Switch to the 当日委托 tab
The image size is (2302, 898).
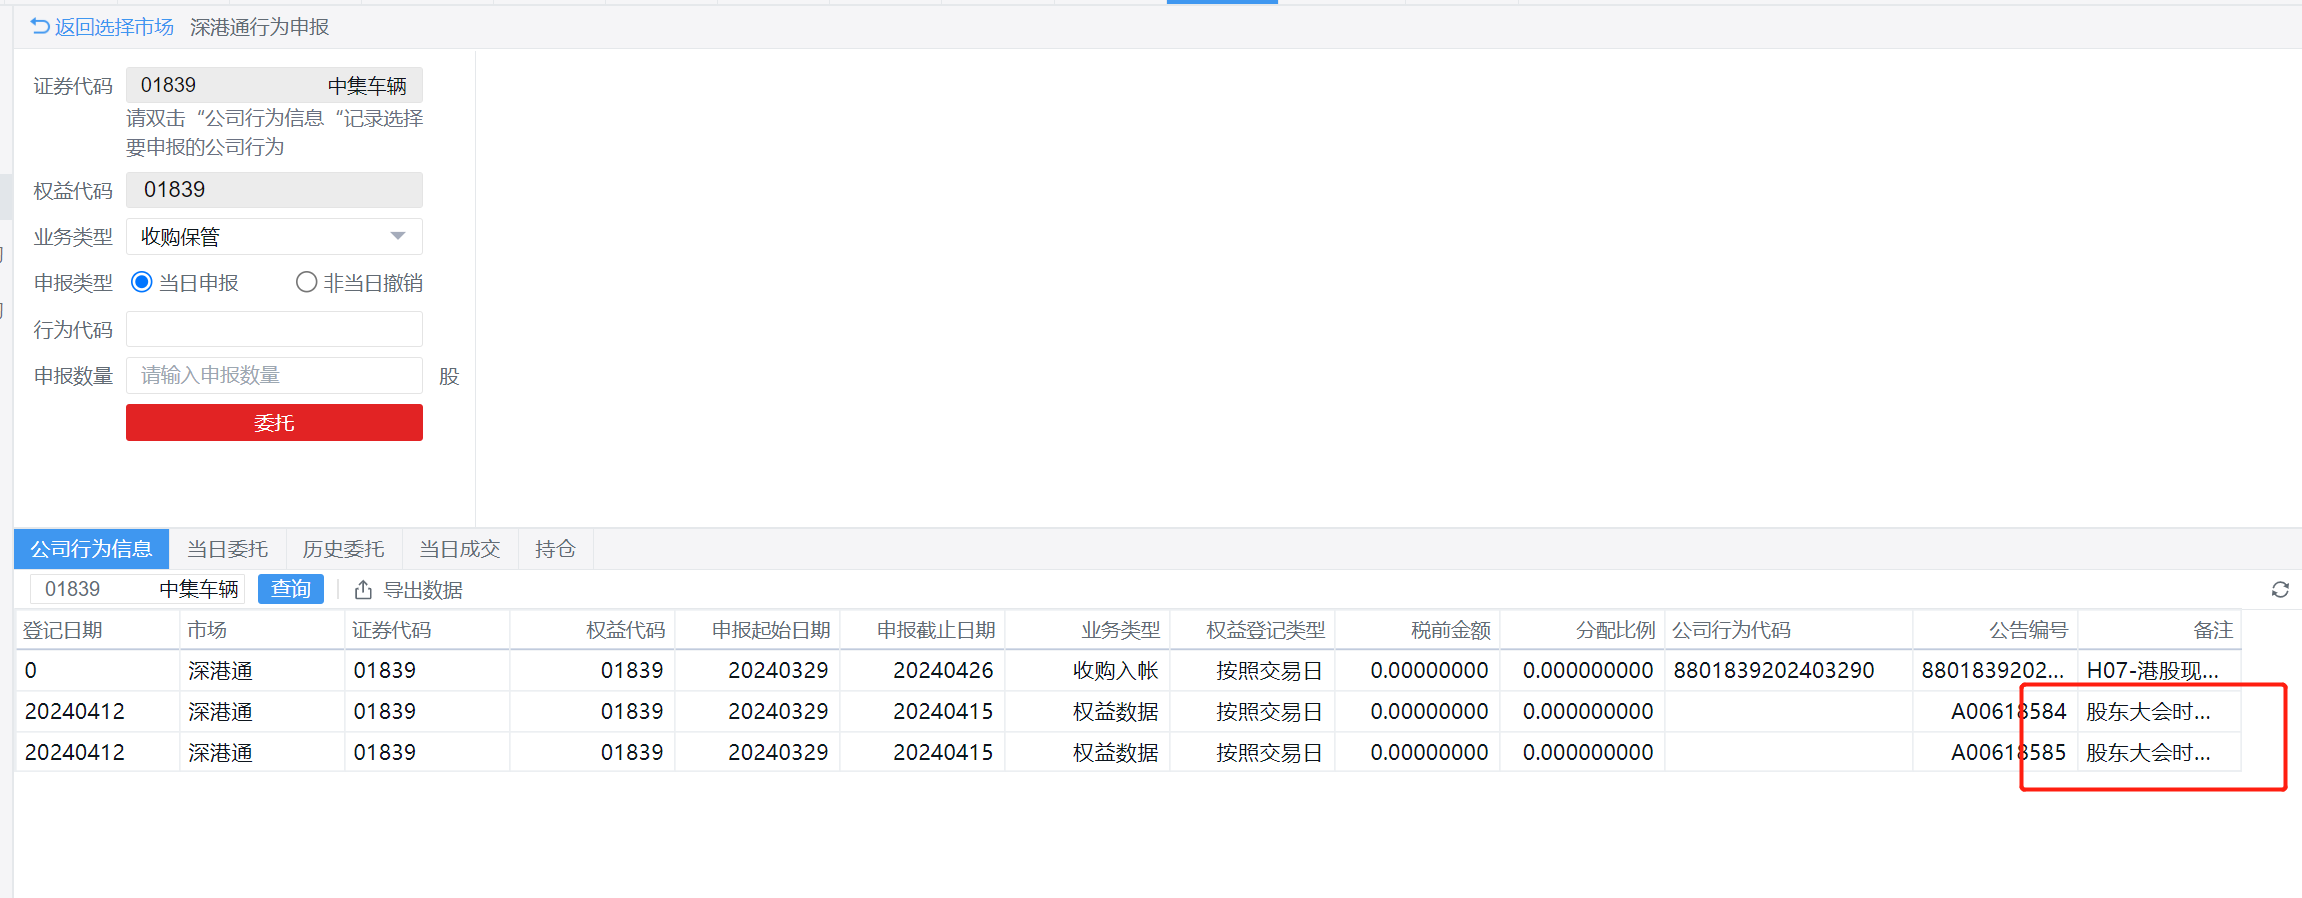click(x=227, y=549)
